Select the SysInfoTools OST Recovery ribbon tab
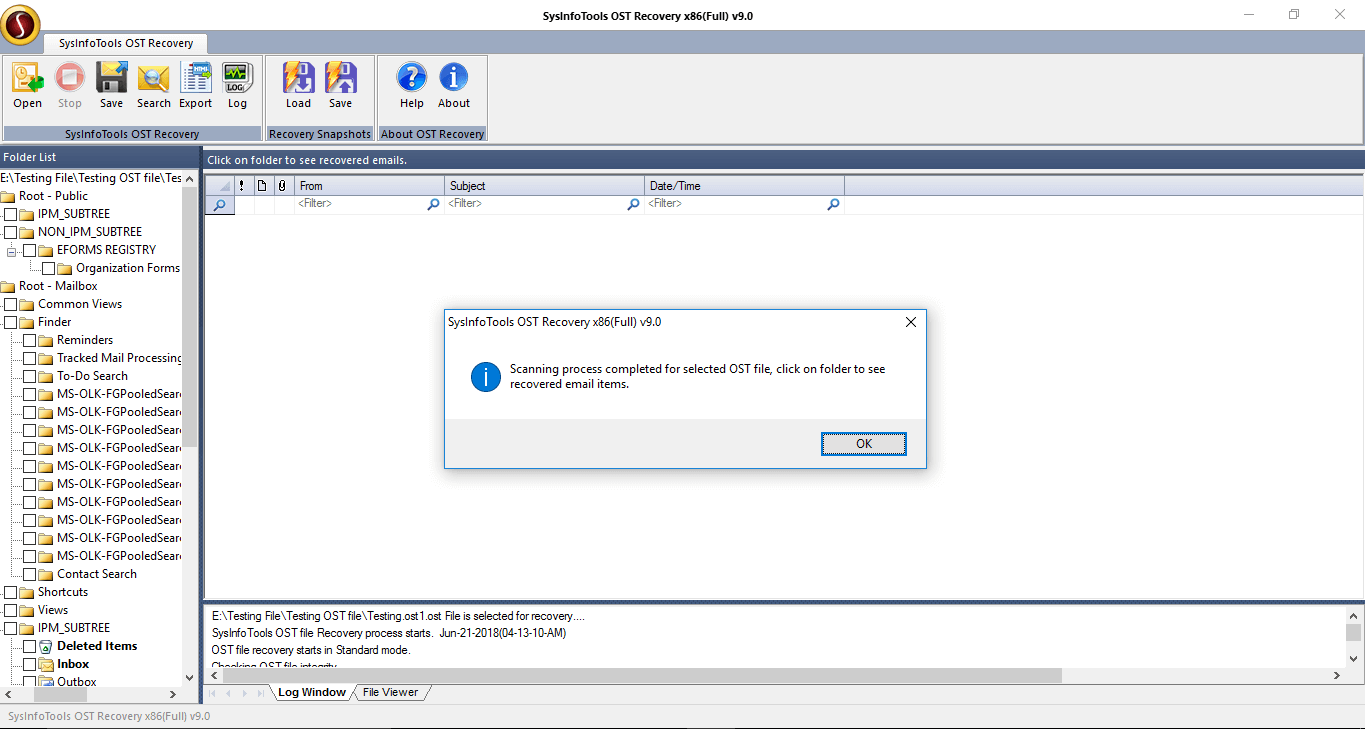The width and height of the screenshot is (1365, 729). 126,43
